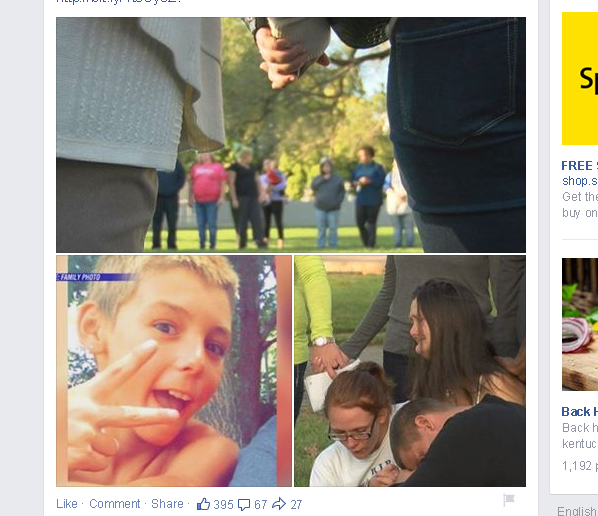Visit the shop.s ad domain link

pos(580,180)
